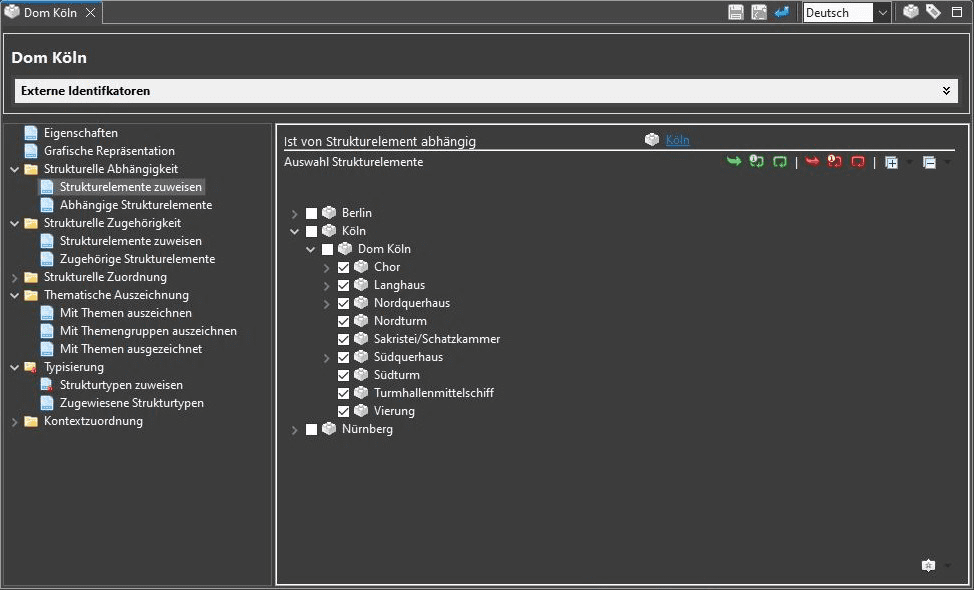Image resolution: width=974 pixels, height=590 pixels.
Task: Click the collapse all minus icon
Action: [929, 163]
